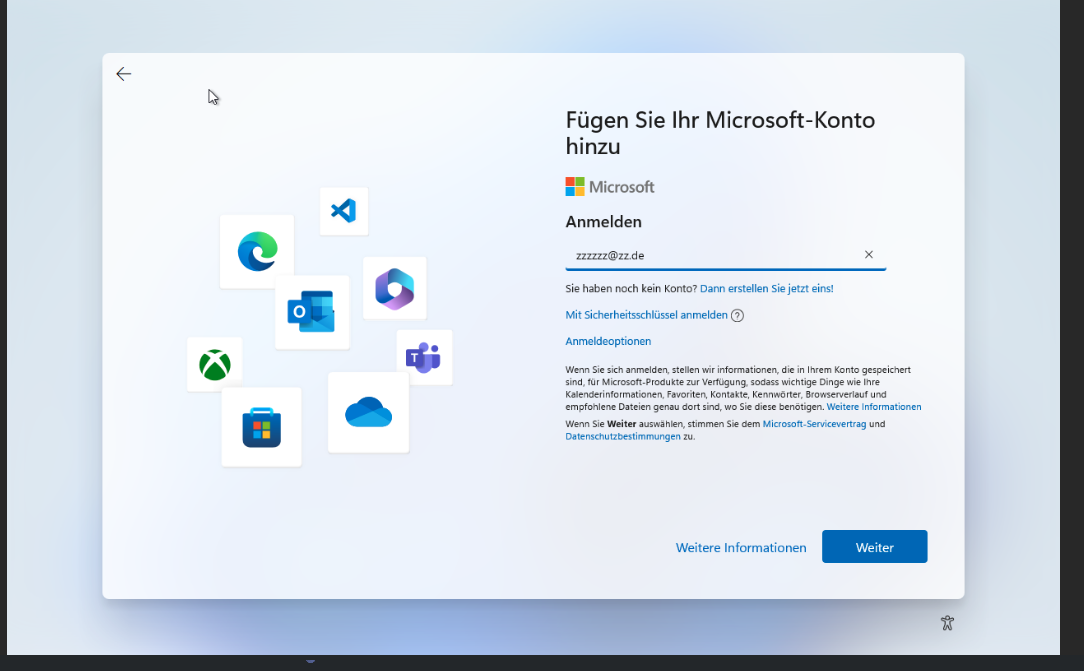The width and height of the screenshot is (1084, 671).
Task: Click the Xbox icon tile
Action: pos(214,364)
